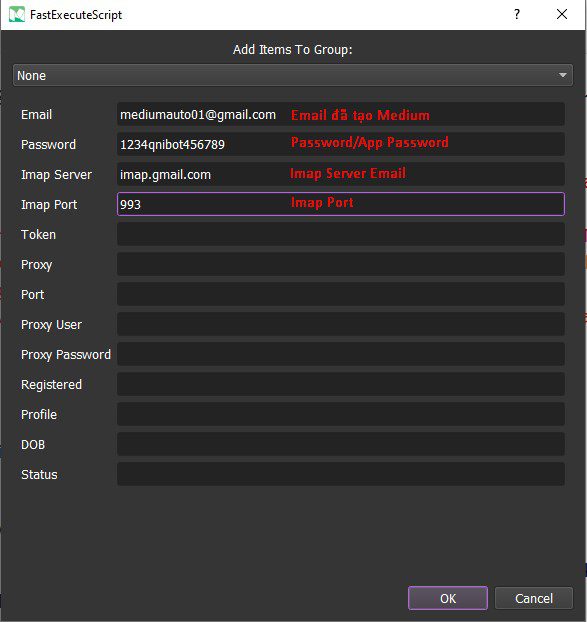Click the Status input field

tap(341, 474)
